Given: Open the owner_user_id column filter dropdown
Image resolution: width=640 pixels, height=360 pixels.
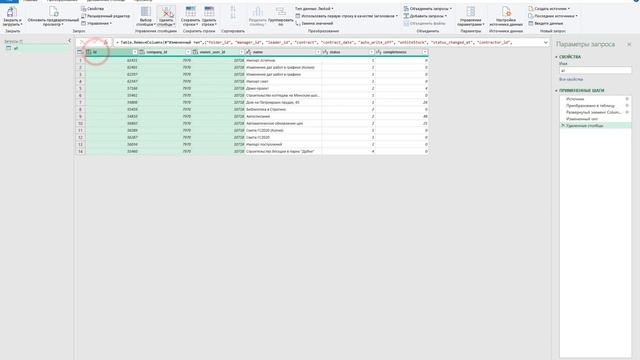Looking at the screenshot, I should tap(242, 52).
